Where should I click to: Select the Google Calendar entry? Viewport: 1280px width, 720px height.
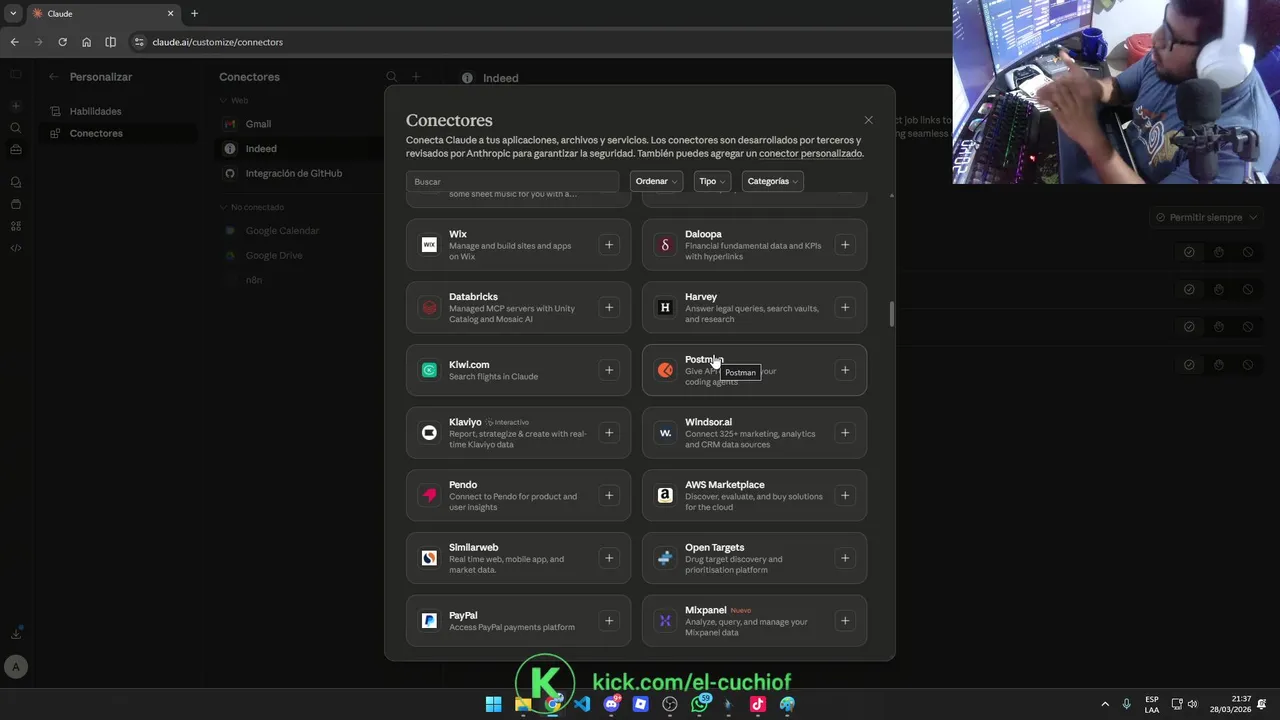tap(297, 231)
